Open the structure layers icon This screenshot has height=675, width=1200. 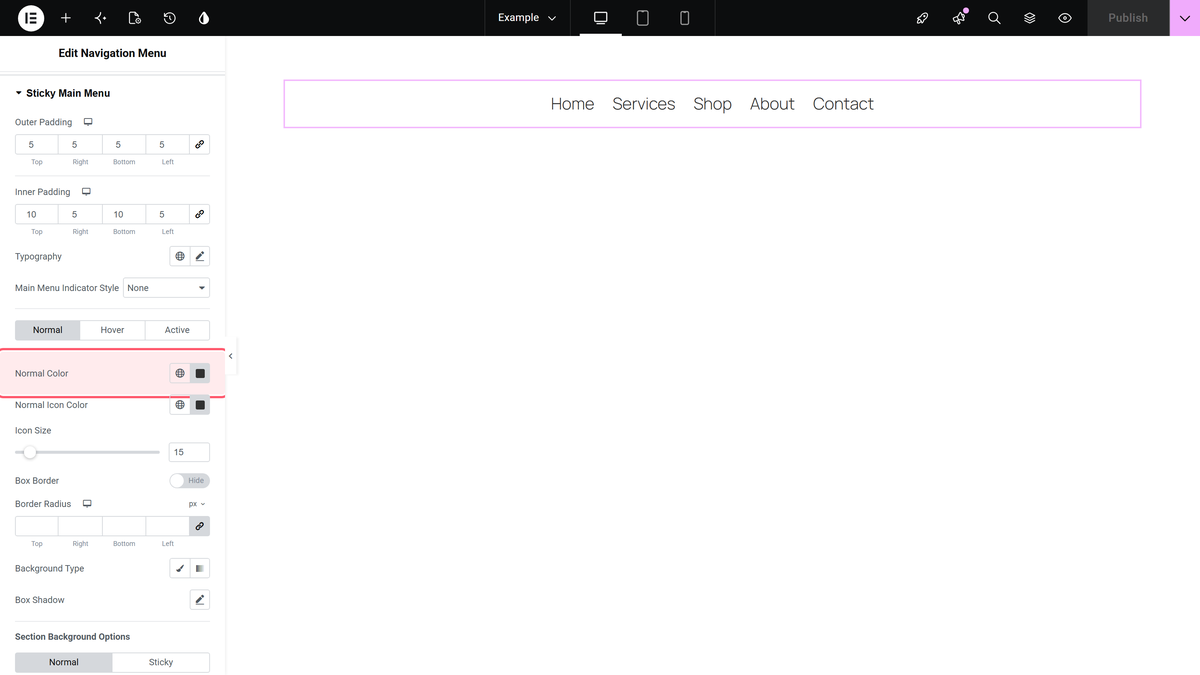(x=1029, y=18)
